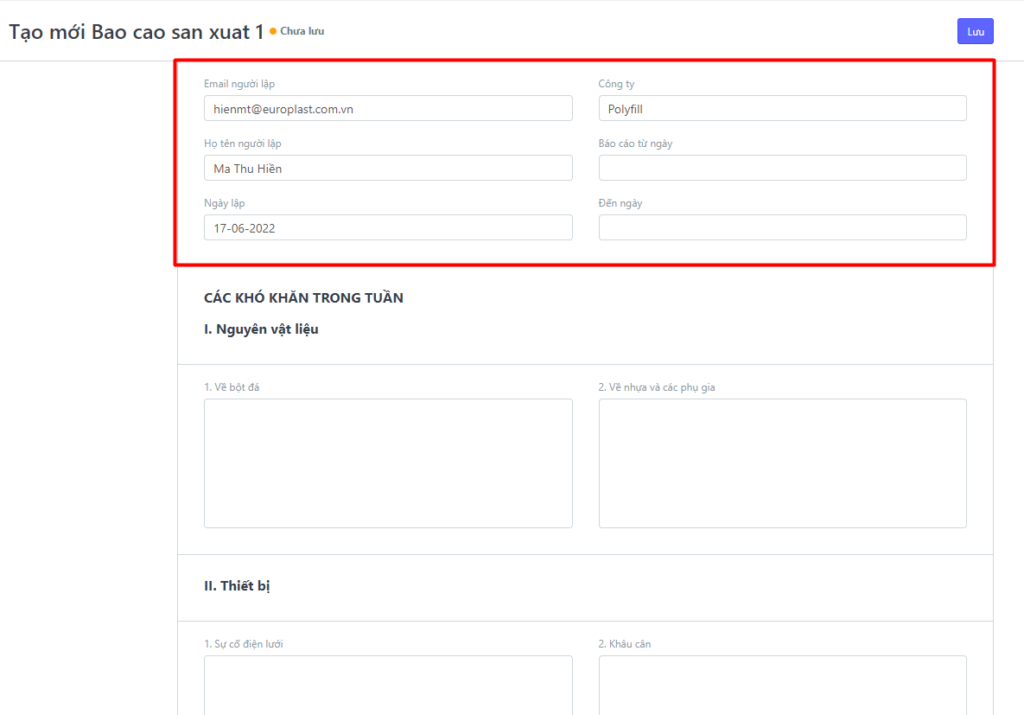Click the page title Tạo mới Bao cao san xuat 1

tap(136, 32)
